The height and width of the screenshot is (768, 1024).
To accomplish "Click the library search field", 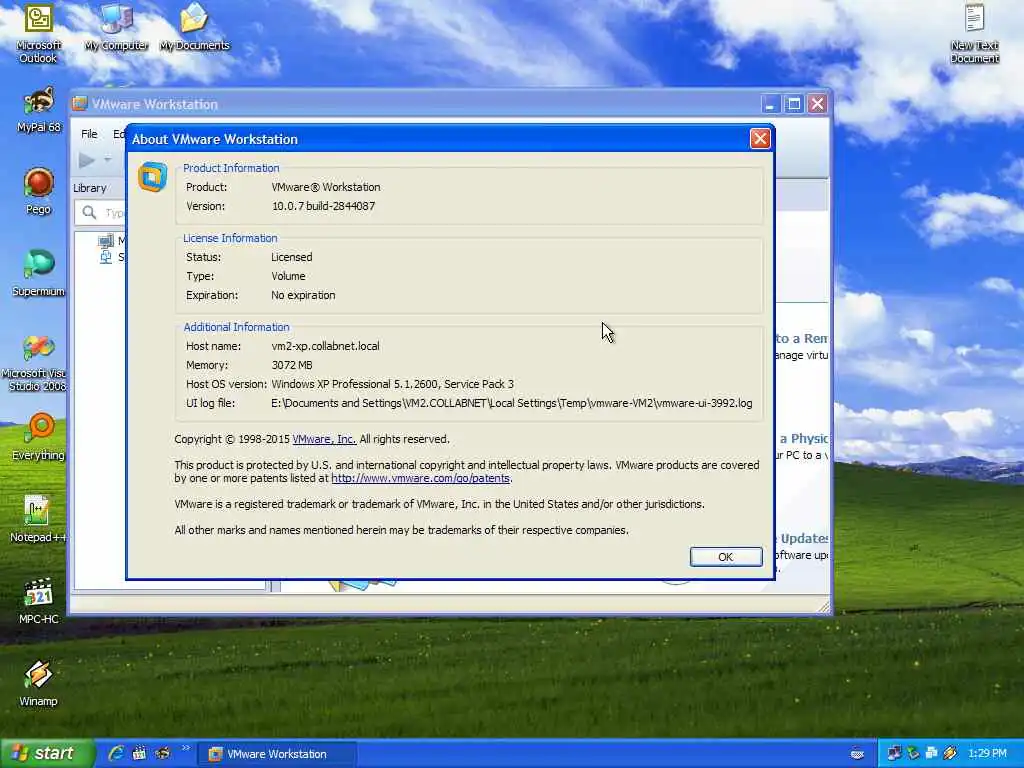I will (x=100, y=213).
